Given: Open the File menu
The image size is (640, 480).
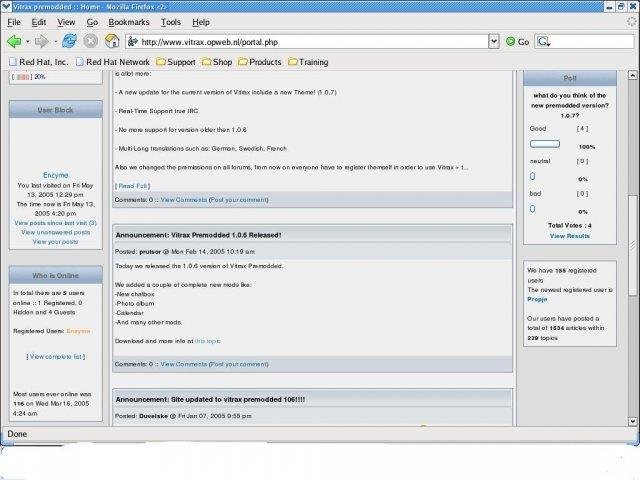Looking at the screenshot, I should pos(14,22).
